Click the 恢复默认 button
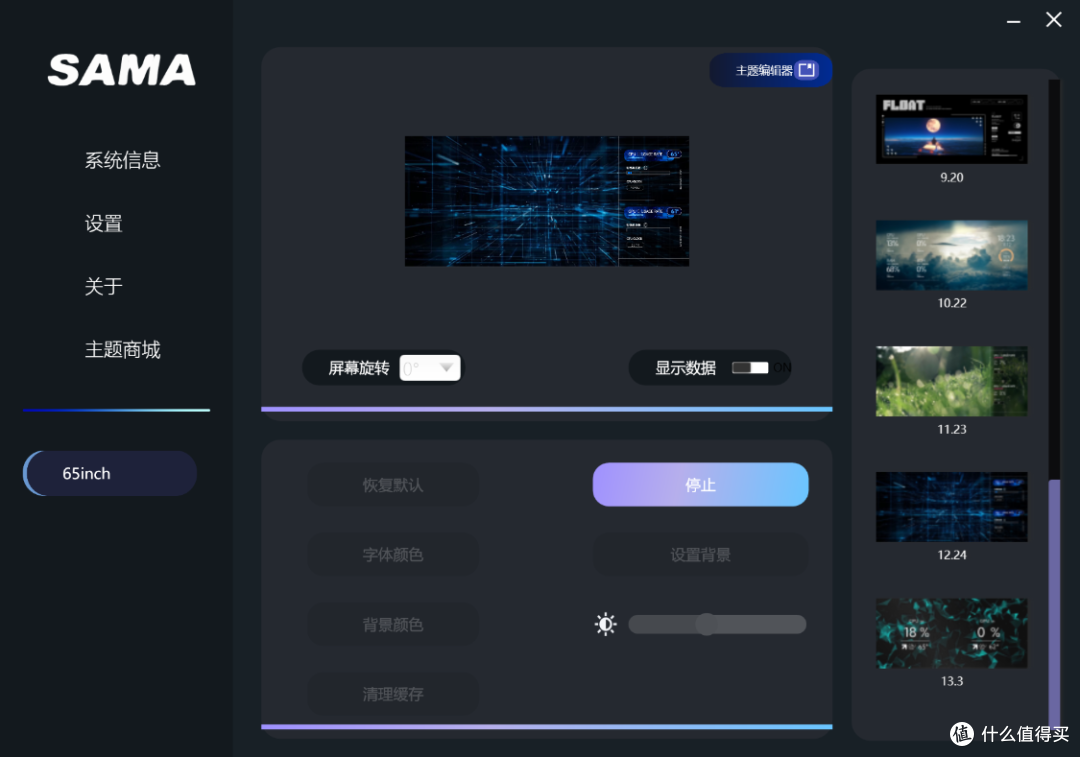1080x757 pixels. [393, 485]
